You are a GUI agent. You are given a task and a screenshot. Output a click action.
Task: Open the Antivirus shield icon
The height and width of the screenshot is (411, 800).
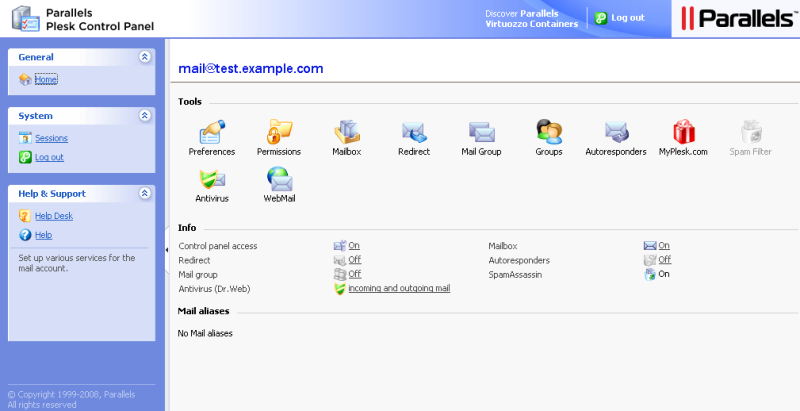(x=212, y=179)
